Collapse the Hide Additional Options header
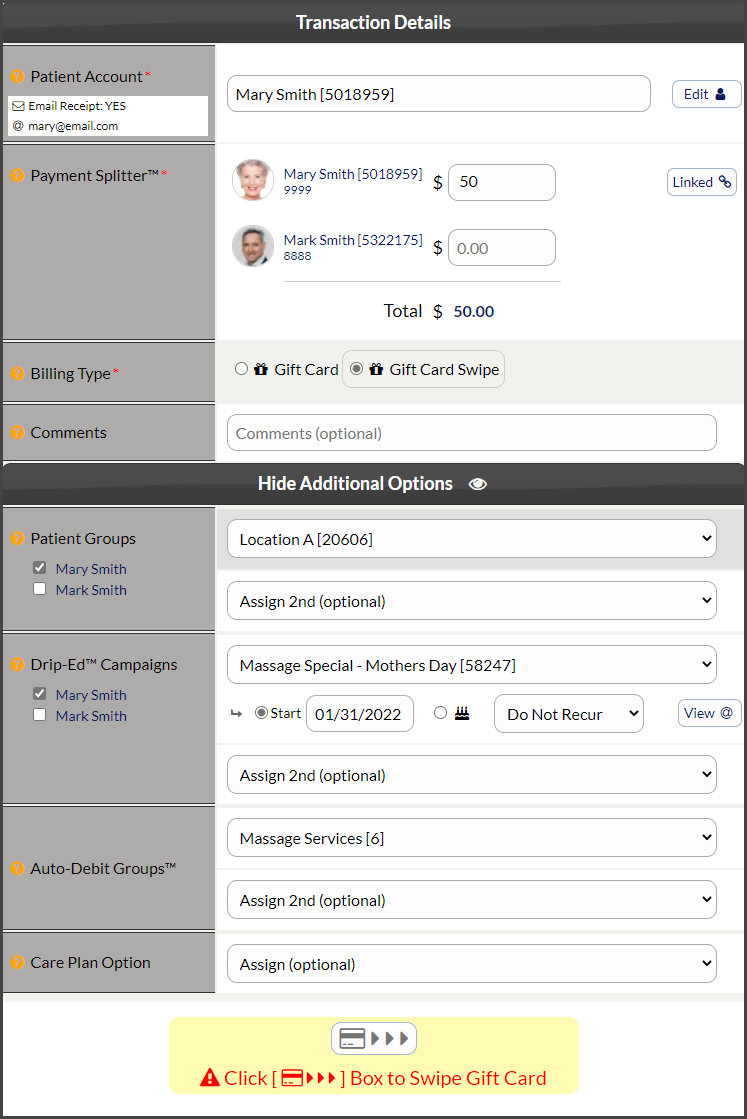Screen dimensions: 747x1119 (372, 483)
